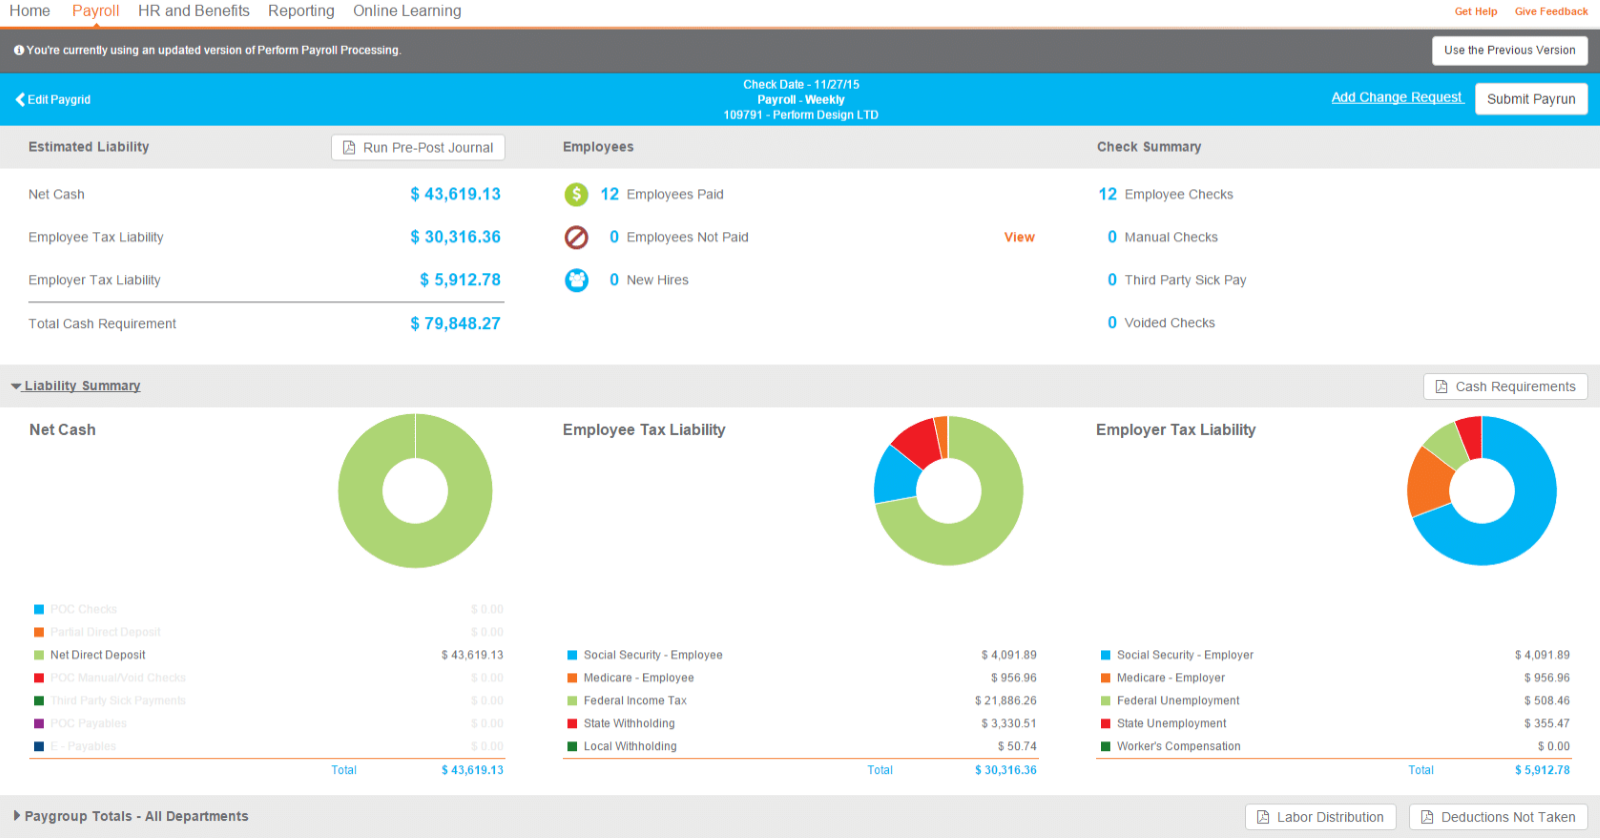Open the Home menu
Image resolution: width=1600 pixels, height=840 pixels.
30,11
